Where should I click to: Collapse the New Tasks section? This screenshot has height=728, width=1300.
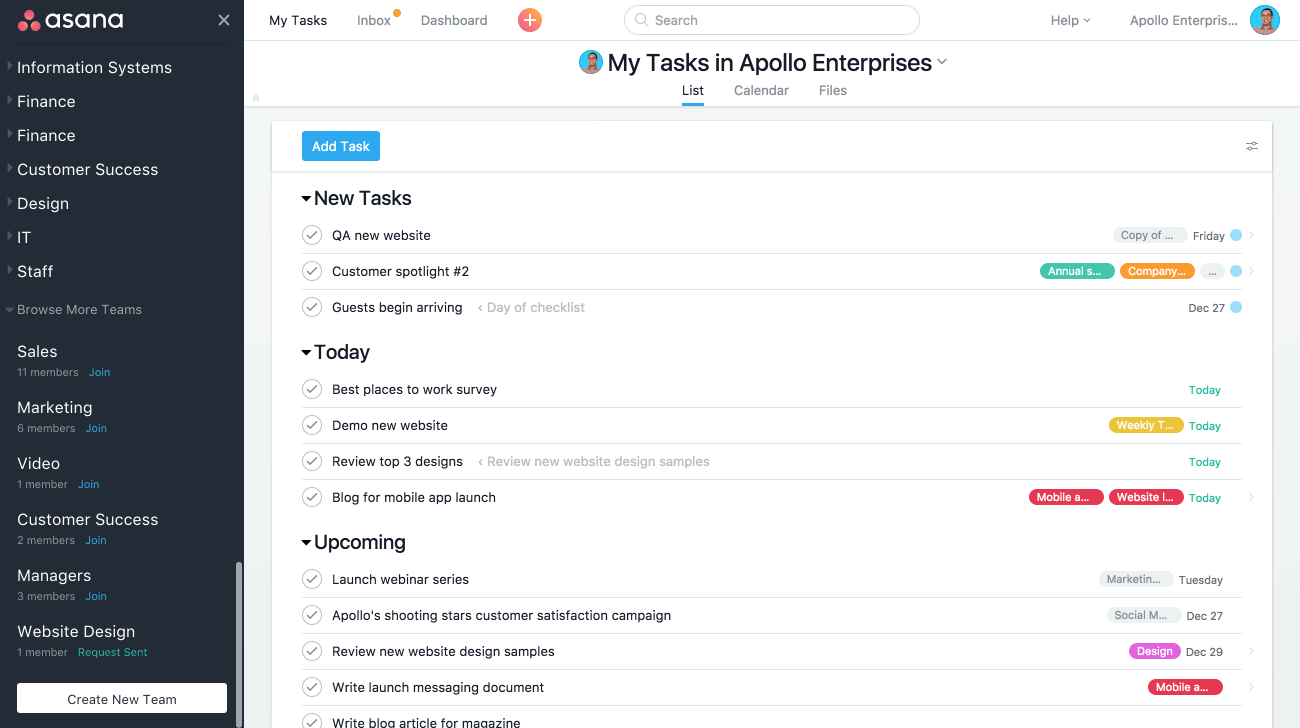(306, 199)
